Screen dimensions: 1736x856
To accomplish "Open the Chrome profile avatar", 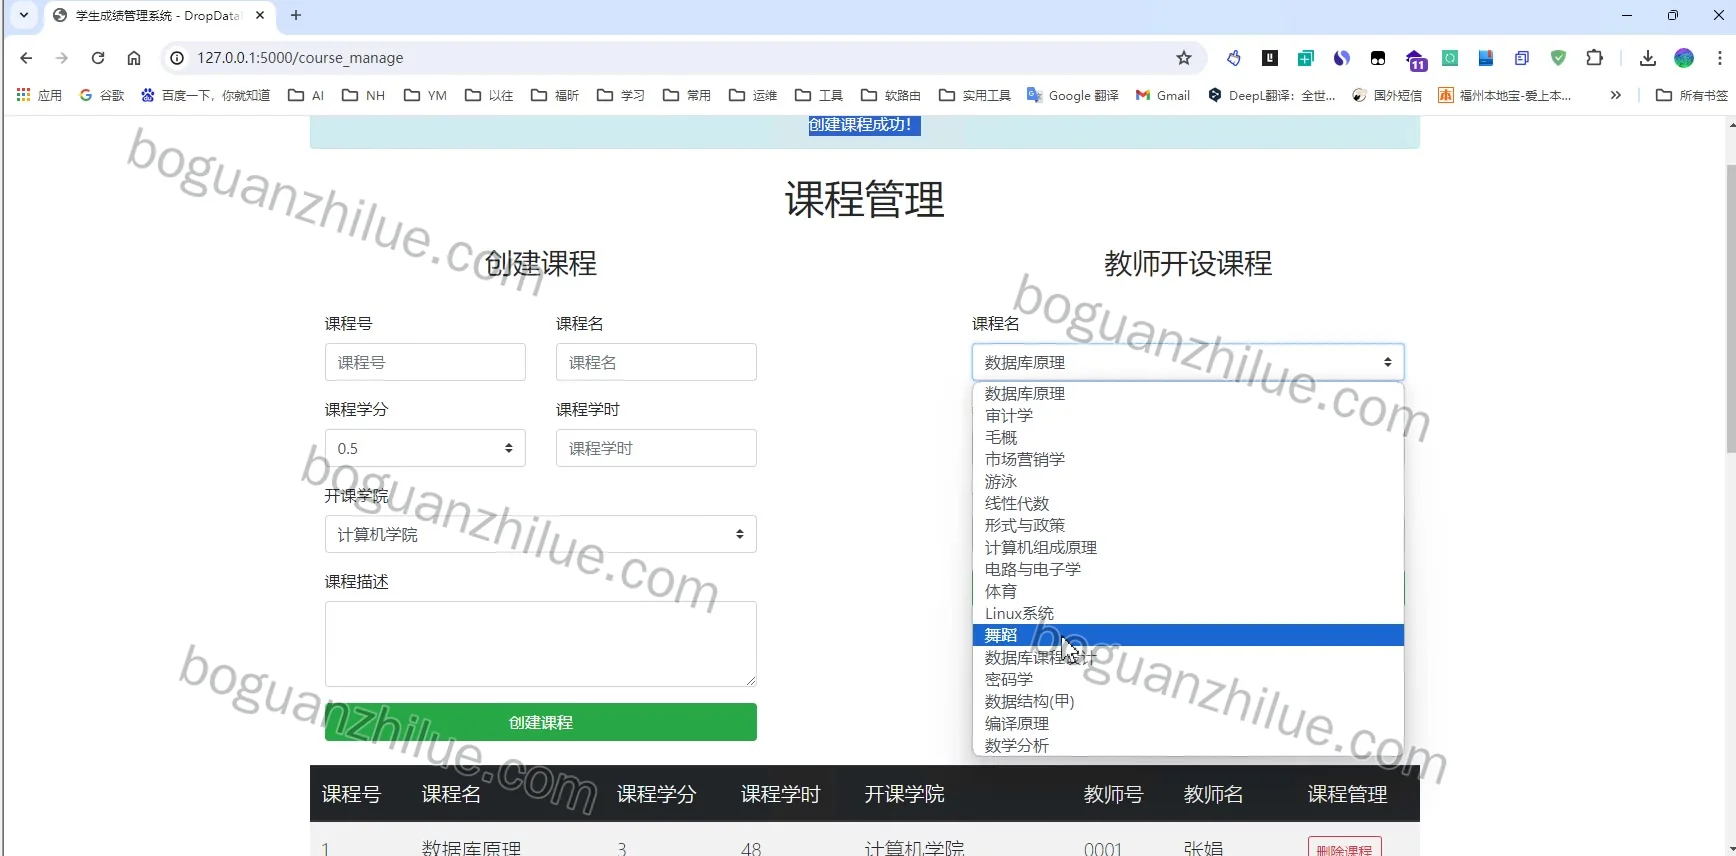I will point(1684,58).
